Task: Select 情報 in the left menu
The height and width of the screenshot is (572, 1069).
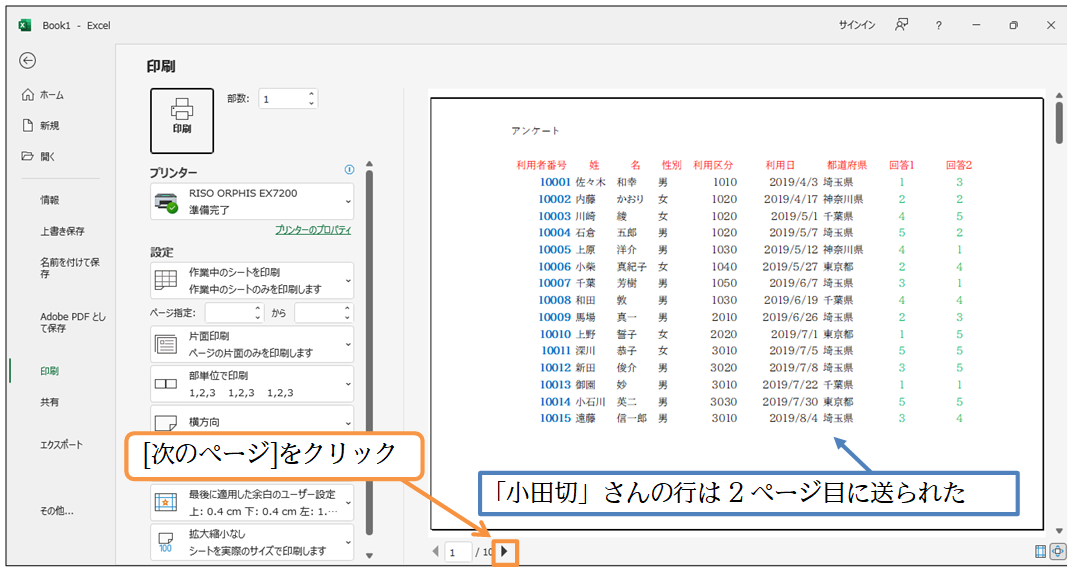Action: coord(50,200)
